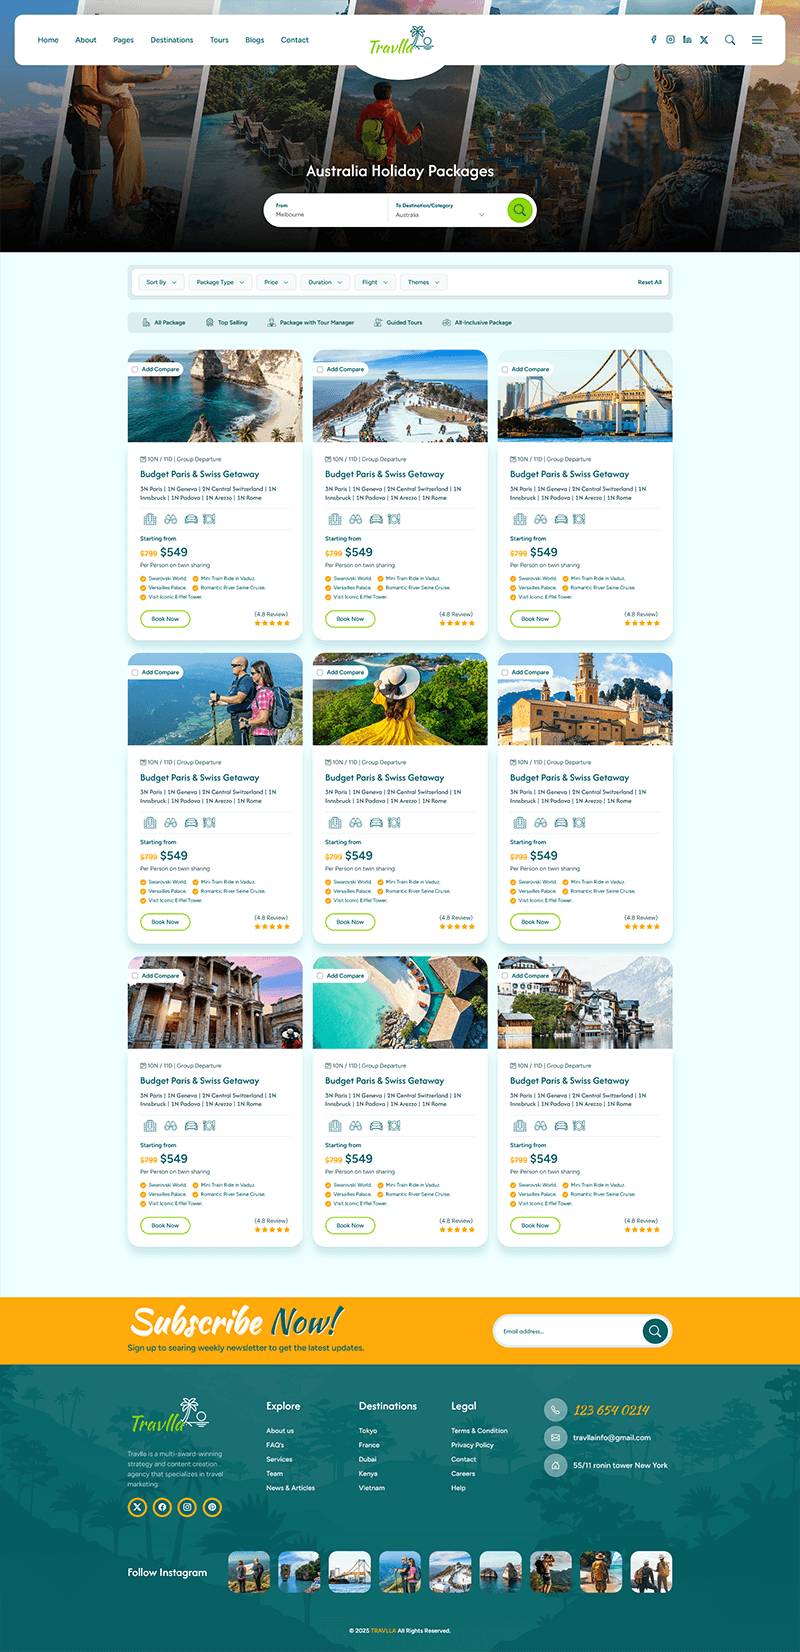The image size is (800, 1652).
Task: Open the first Follow Instagram thumbnail
Action: 249,1572
